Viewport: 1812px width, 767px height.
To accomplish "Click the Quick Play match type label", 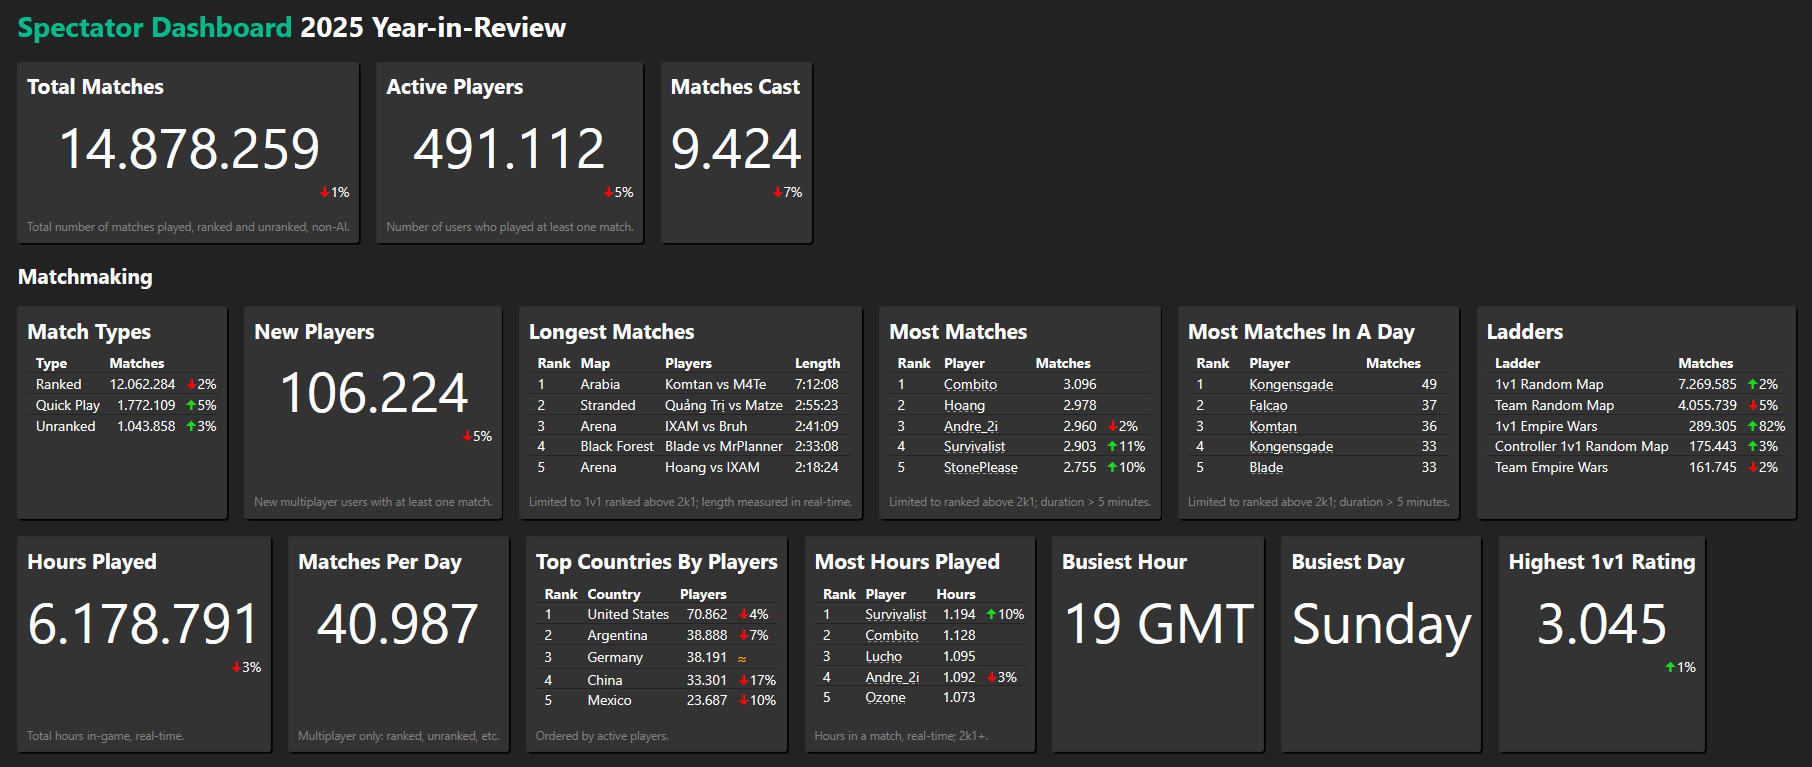I will (x=68, y=405).
